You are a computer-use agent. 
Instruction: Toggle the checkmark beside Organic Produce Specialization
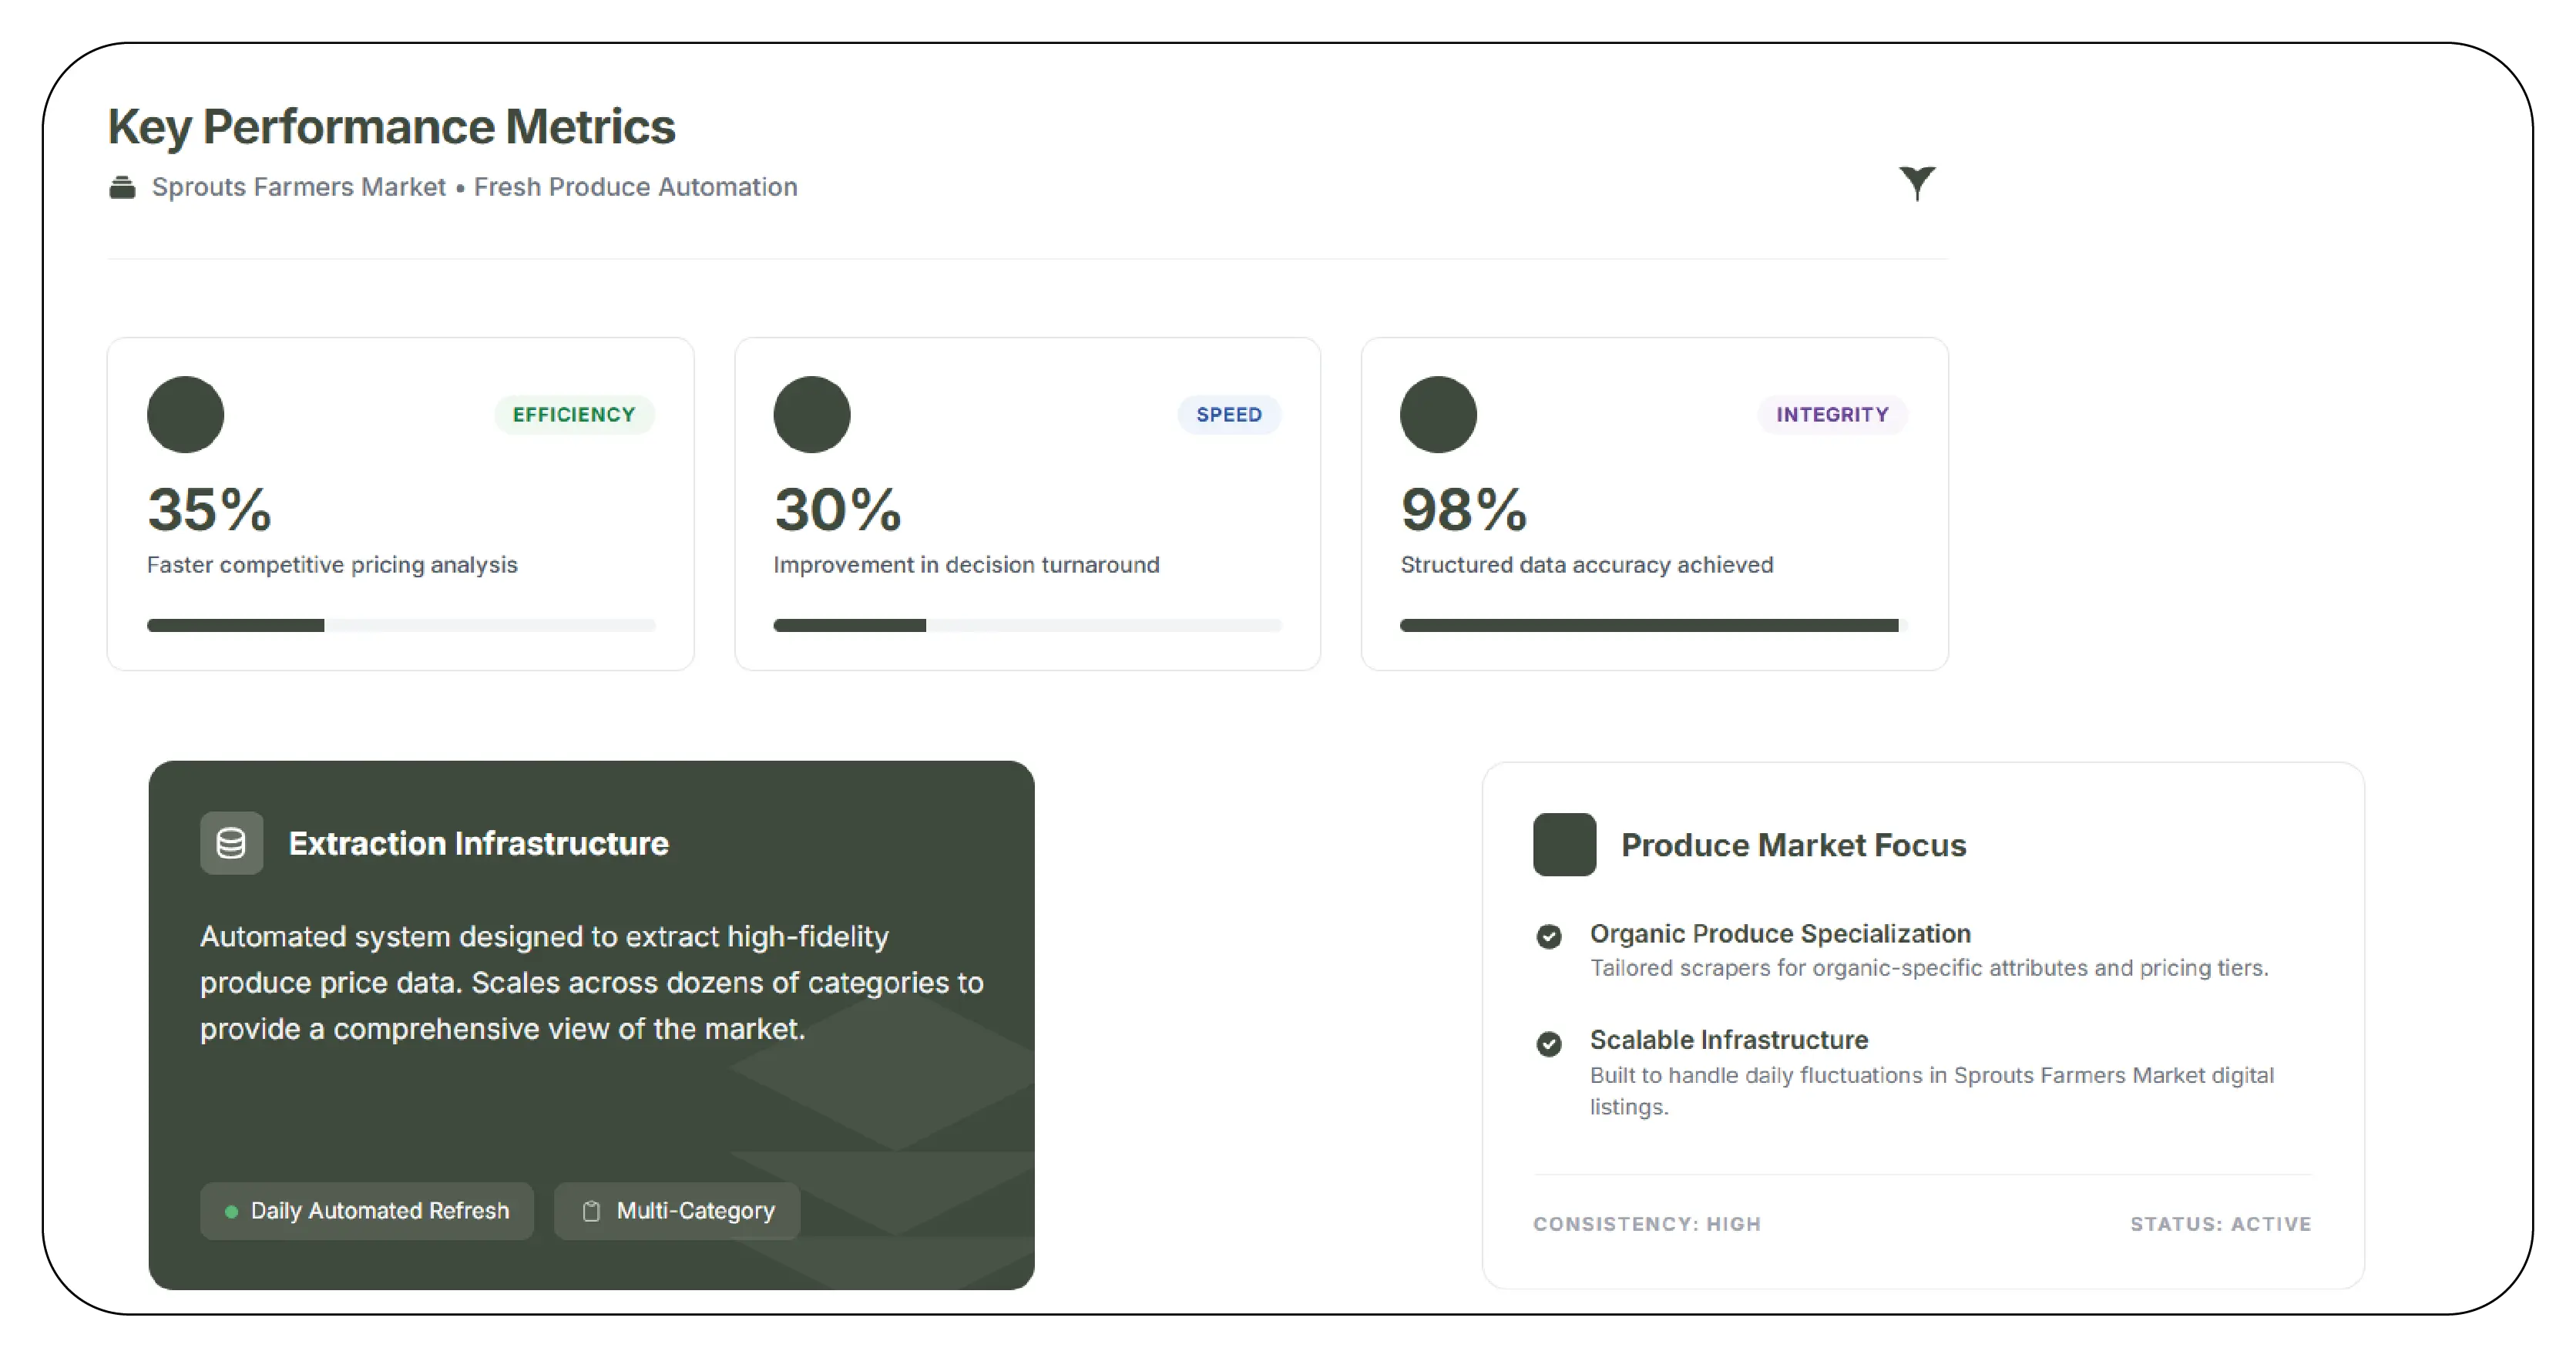pos(1549,937)
